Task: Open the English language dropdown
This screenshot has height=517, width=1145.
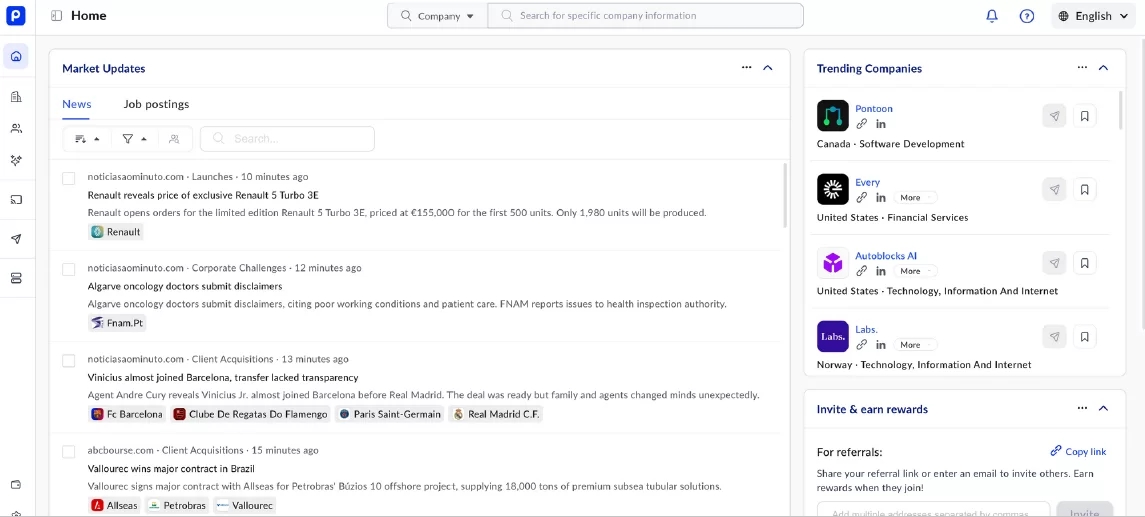Action: tap(1094, 16)
